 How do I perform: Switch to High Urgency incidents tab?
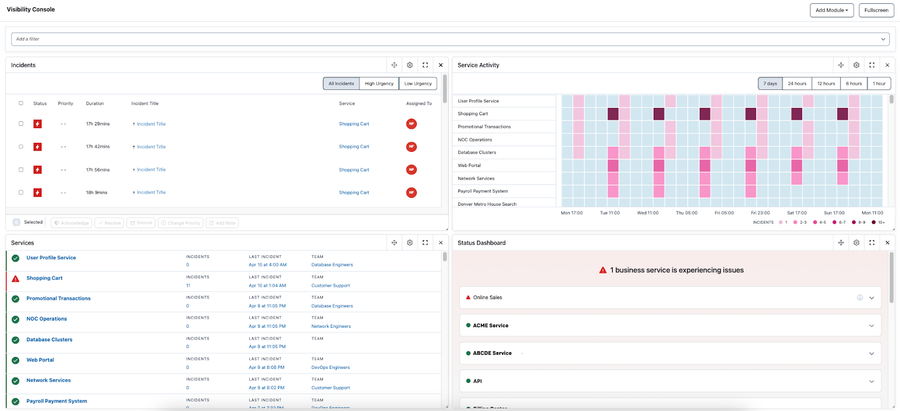click(x=379, y=84)
